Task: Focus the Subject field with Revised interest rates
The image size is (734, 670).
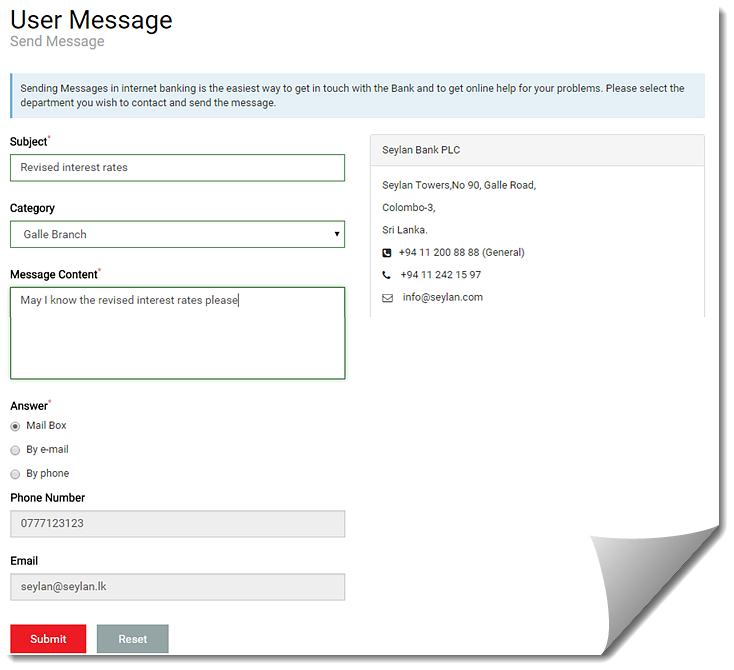Action: [177, 168]
